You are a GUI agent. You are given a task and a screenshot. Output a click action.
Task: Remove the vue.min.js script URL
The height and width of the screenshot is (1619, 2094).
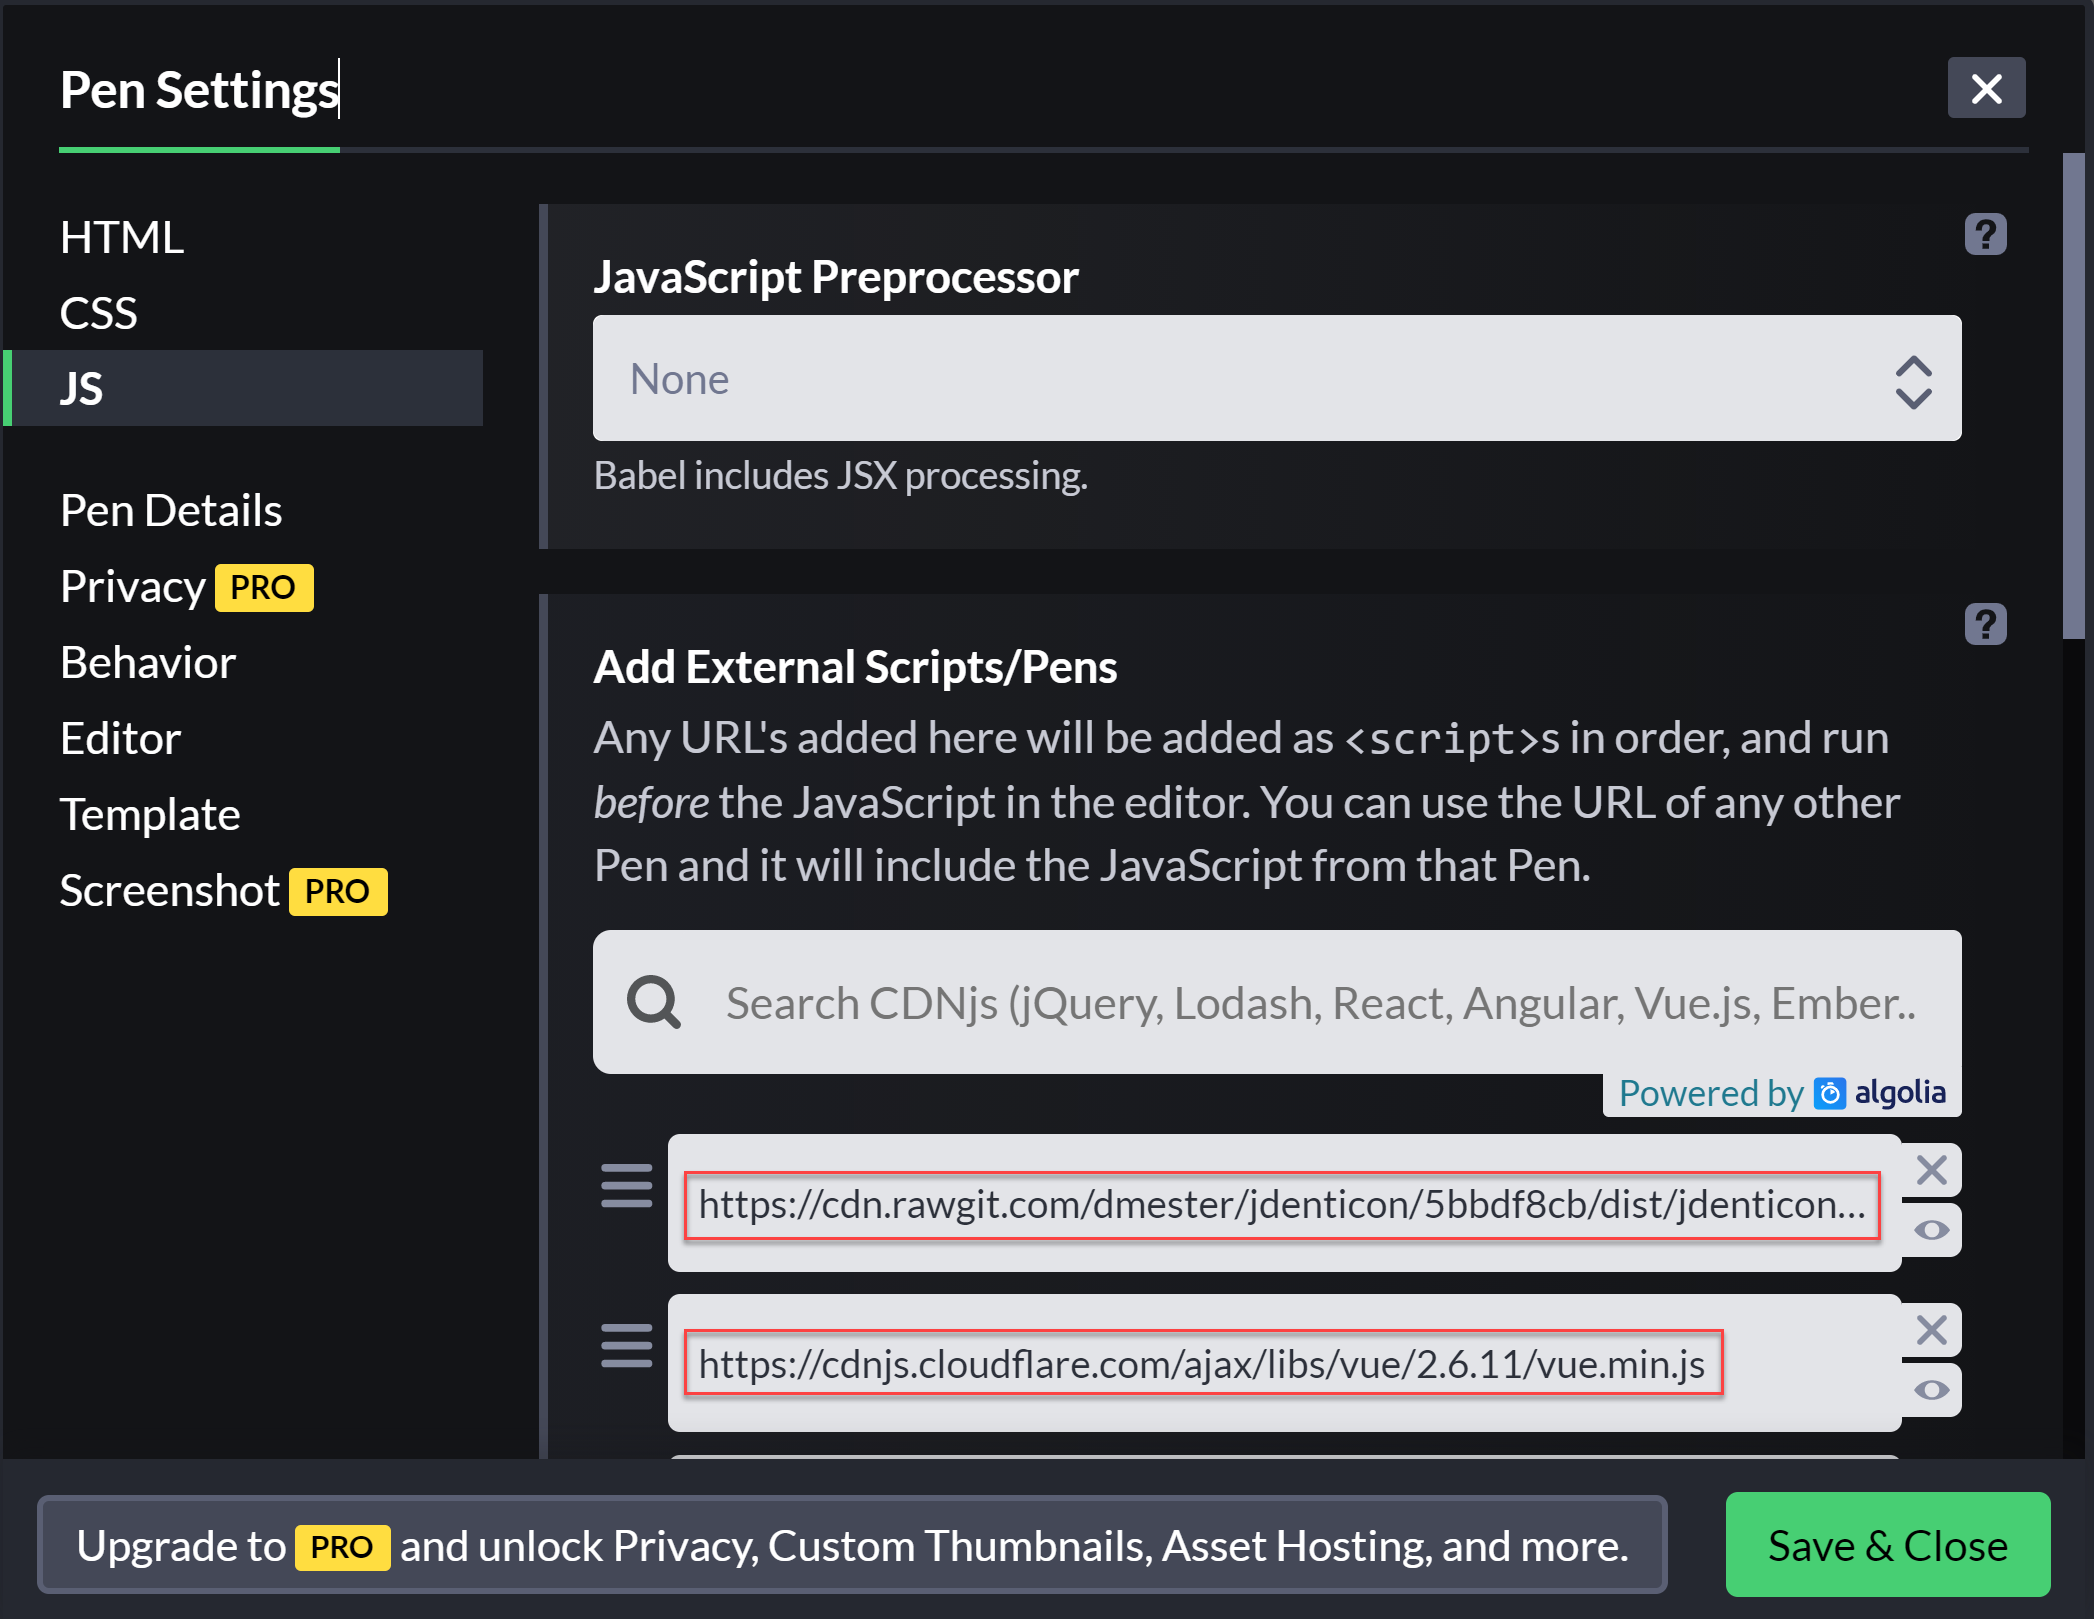pyautogui.click(x=1931, y=1330)
